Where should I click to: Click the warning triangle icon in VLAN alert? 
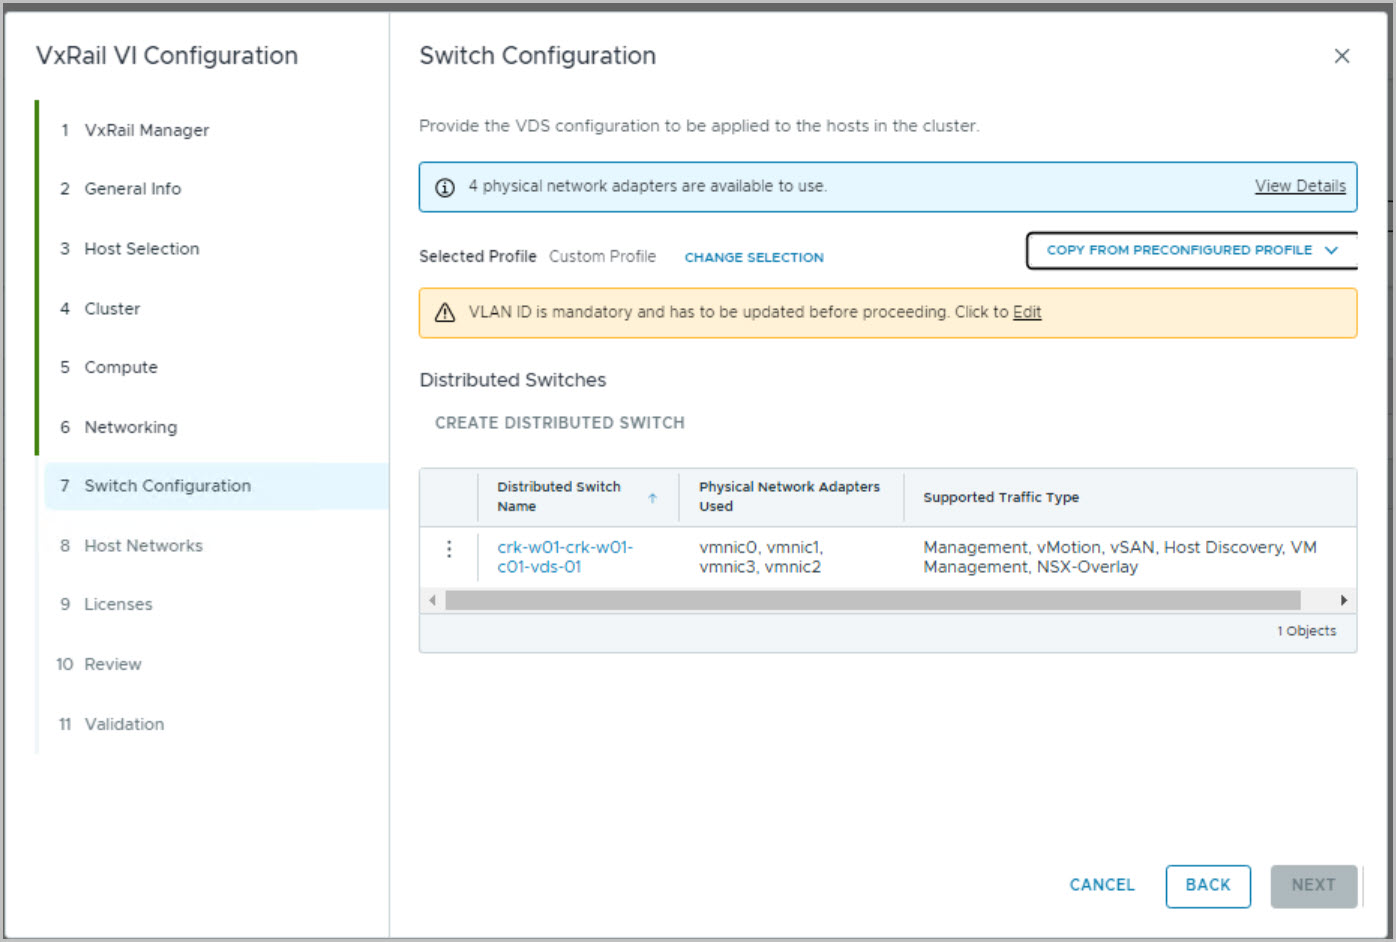pos(445,313)
